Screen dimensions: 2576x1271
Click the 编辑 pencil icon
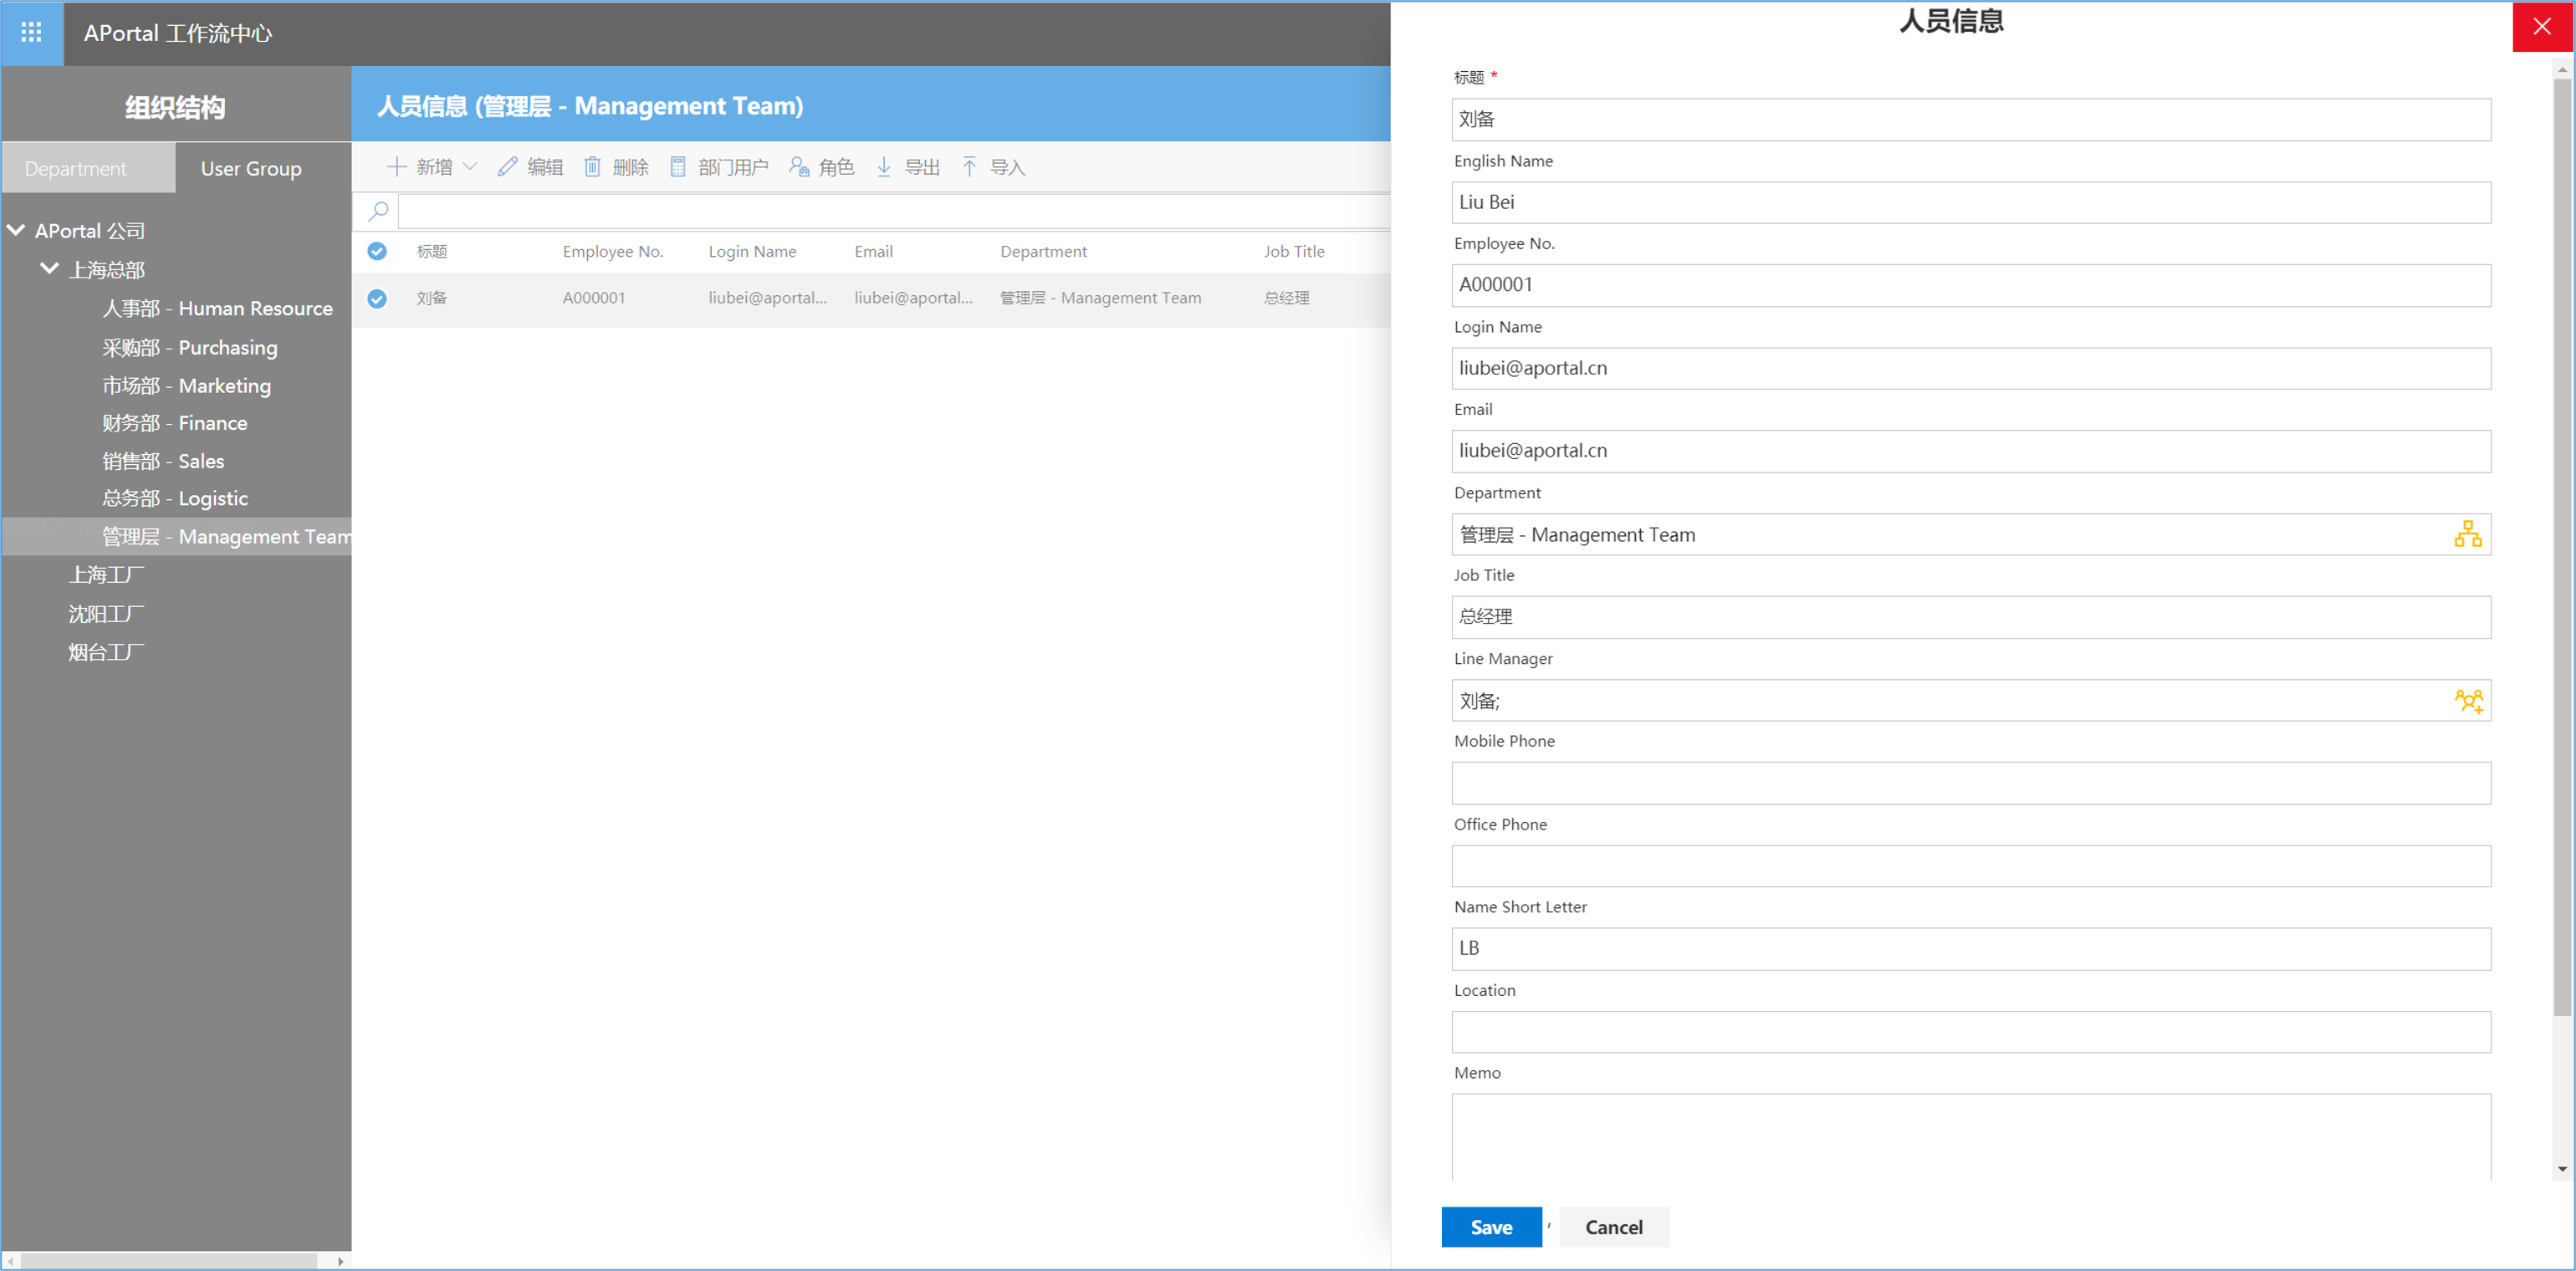[x=507, y=167]
